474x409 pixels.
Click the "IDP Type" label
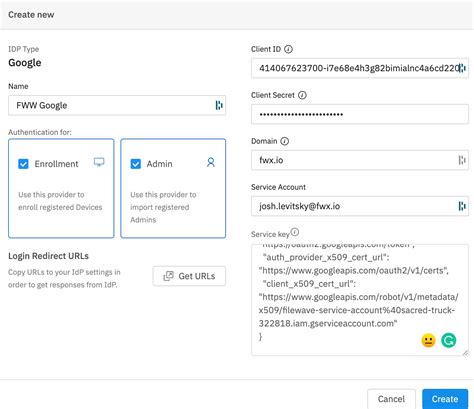(23, 49)
